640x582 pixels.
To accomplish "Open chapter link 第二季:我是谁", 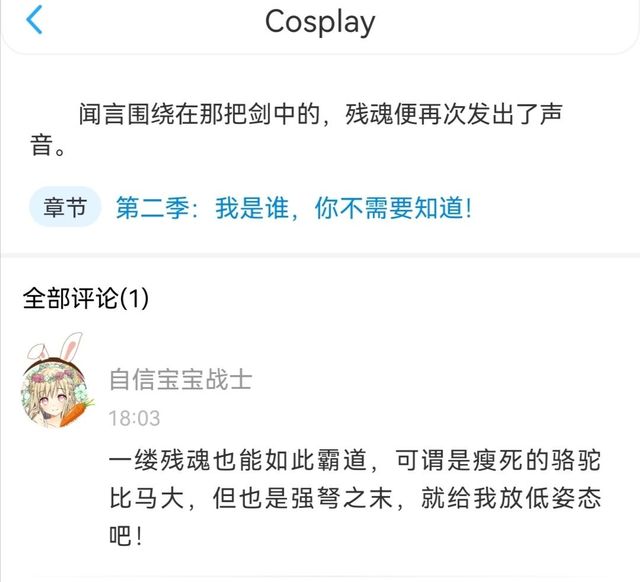I will (x=202, y=208).
